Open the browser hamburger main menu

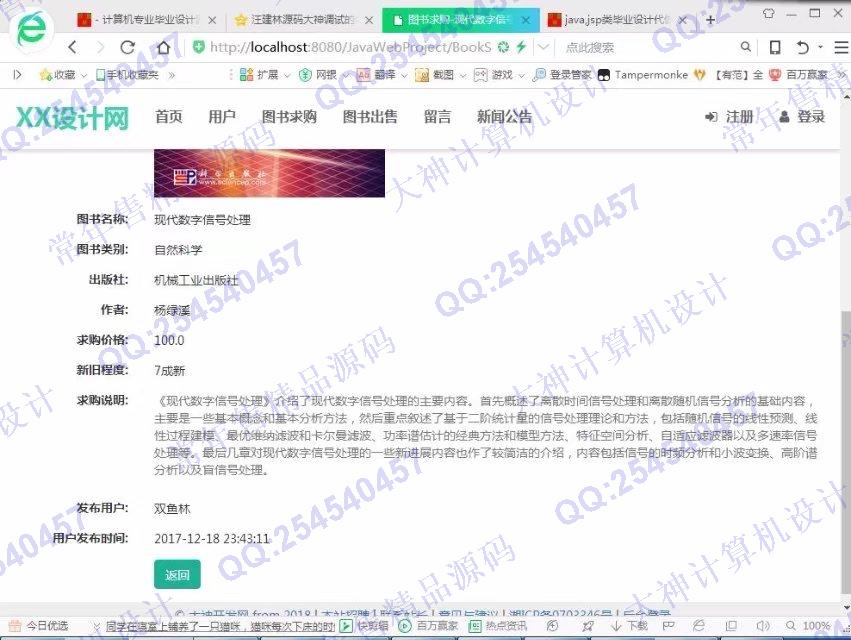pyautogui.click(x=841, y=48)
